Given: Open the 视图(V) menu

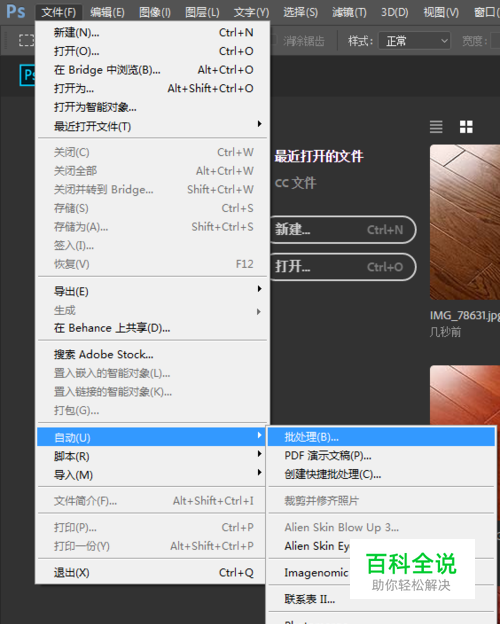Looking at the screenshot, I should pos(441,12).
